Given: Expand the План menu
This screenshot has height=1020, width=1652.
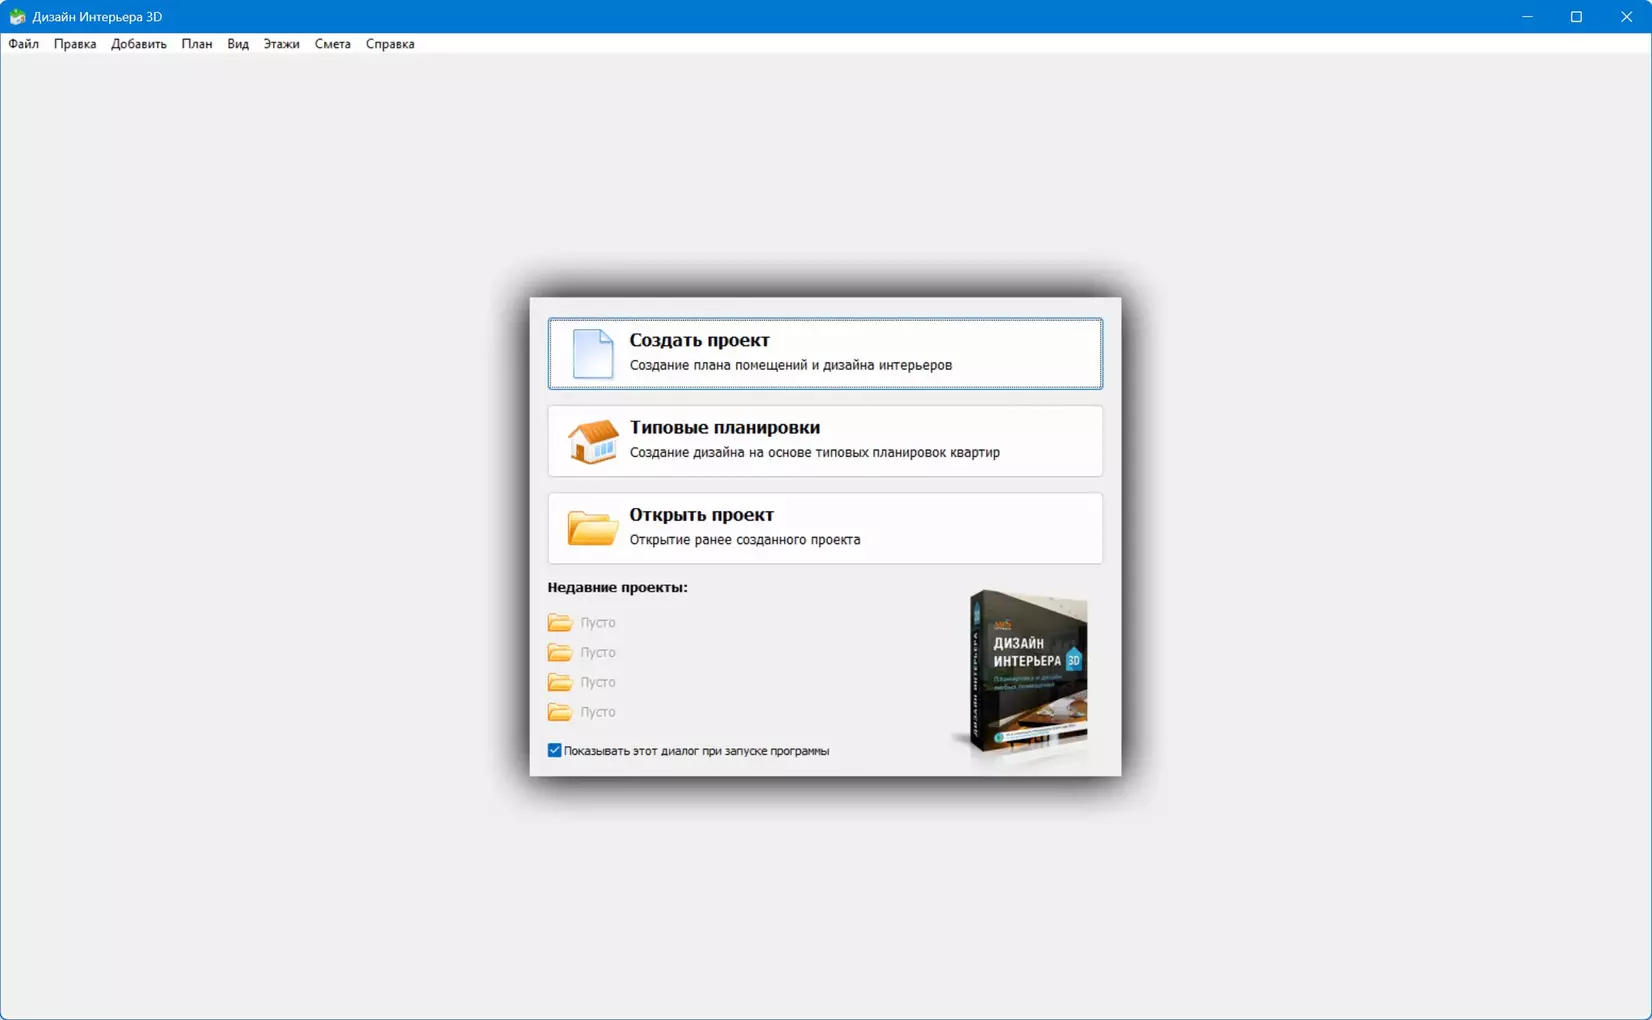Looking at the screenshot, I should [x=197, y=44].
